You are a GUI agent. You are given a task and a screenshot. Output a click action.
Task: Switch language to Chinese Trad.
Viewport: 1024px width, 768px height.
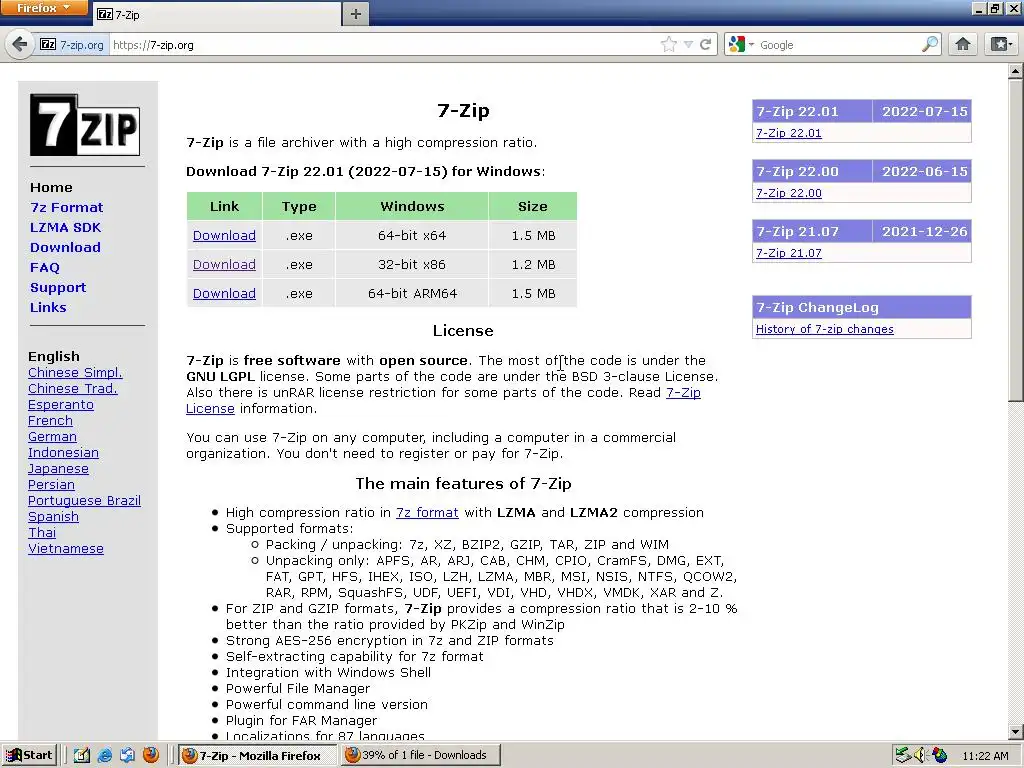coord(72,389)
